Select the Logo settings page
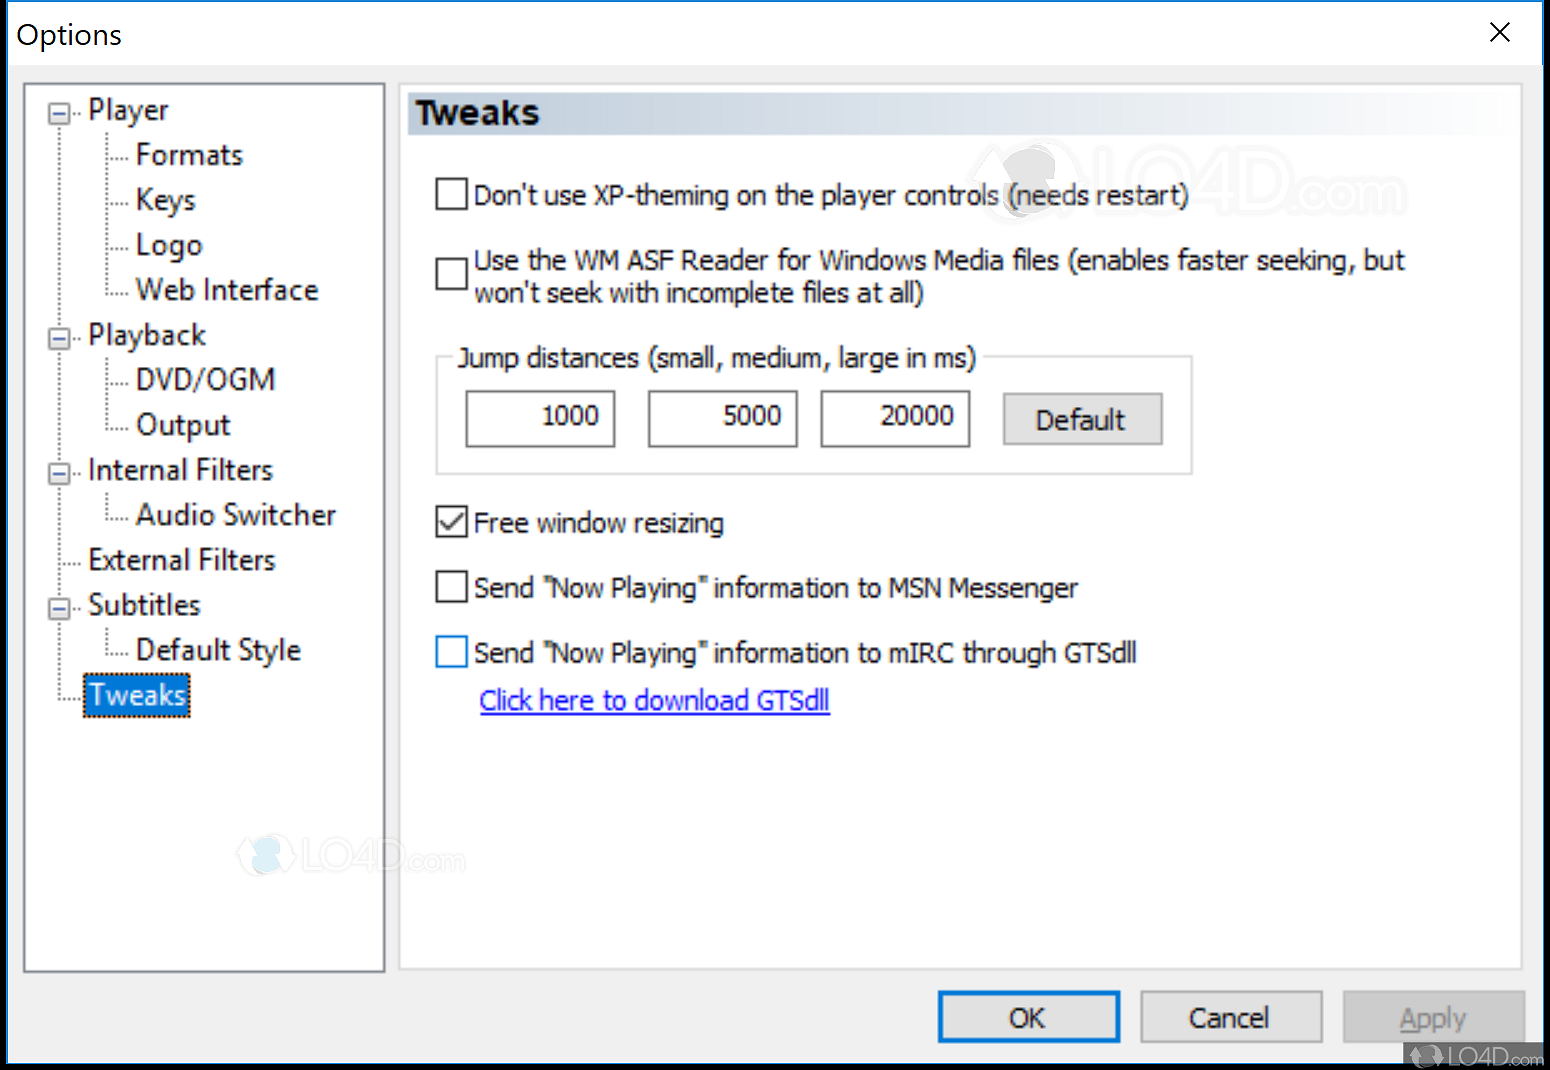1550x1070 pixels. pyautogui.click(x=168, y=245)
